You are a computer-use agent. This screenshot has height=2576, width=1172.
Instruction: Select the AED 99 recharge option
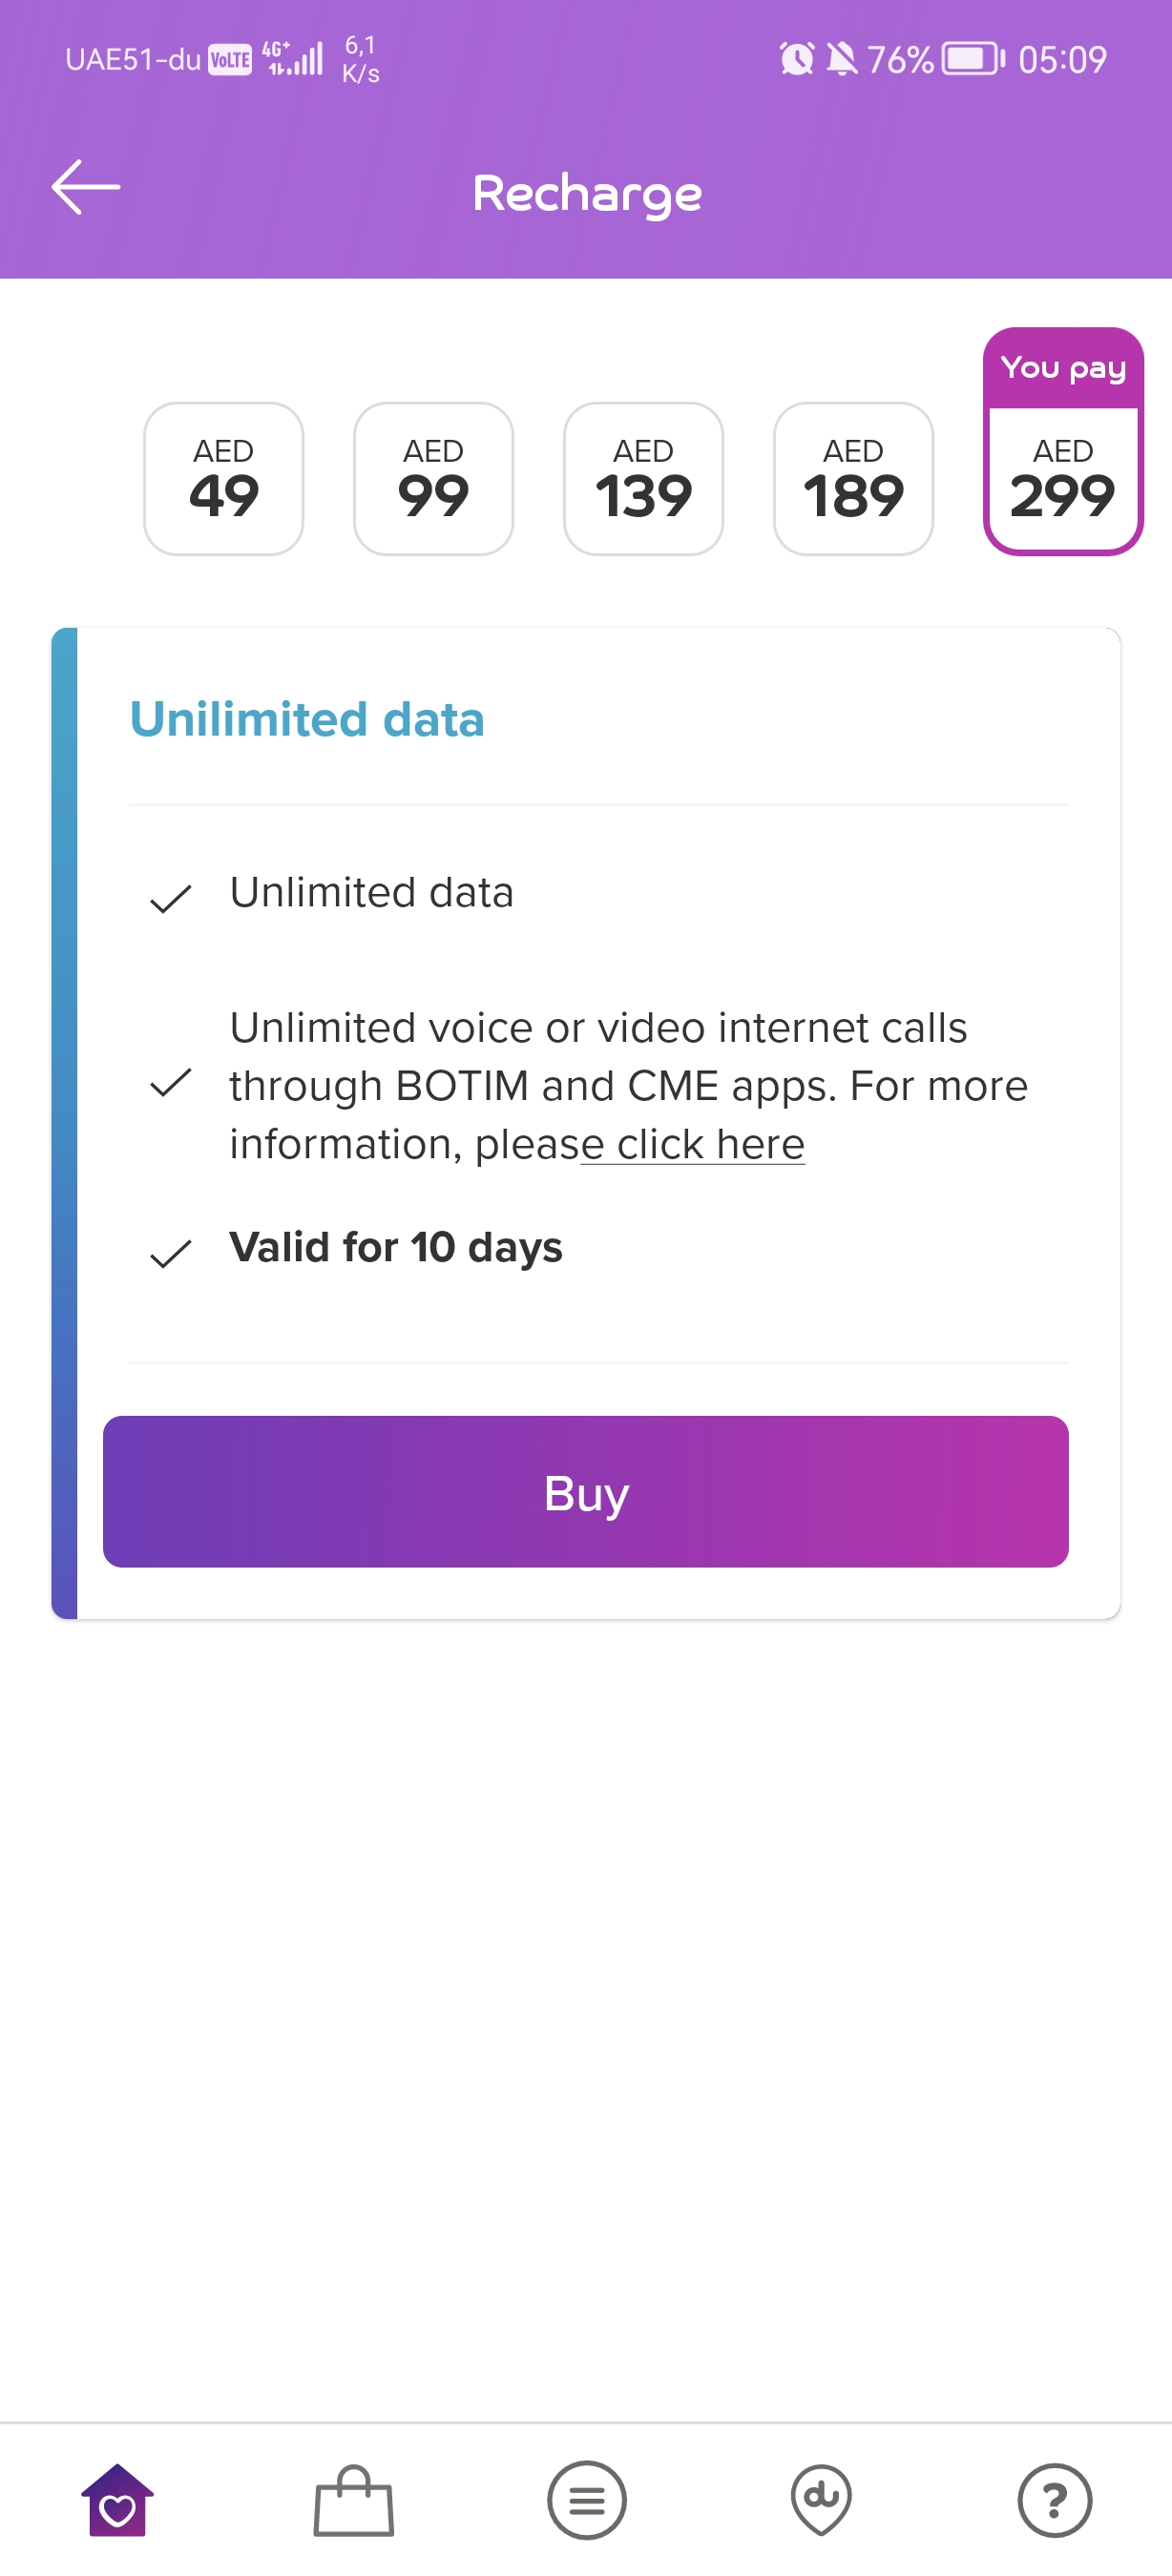[434, 479]
